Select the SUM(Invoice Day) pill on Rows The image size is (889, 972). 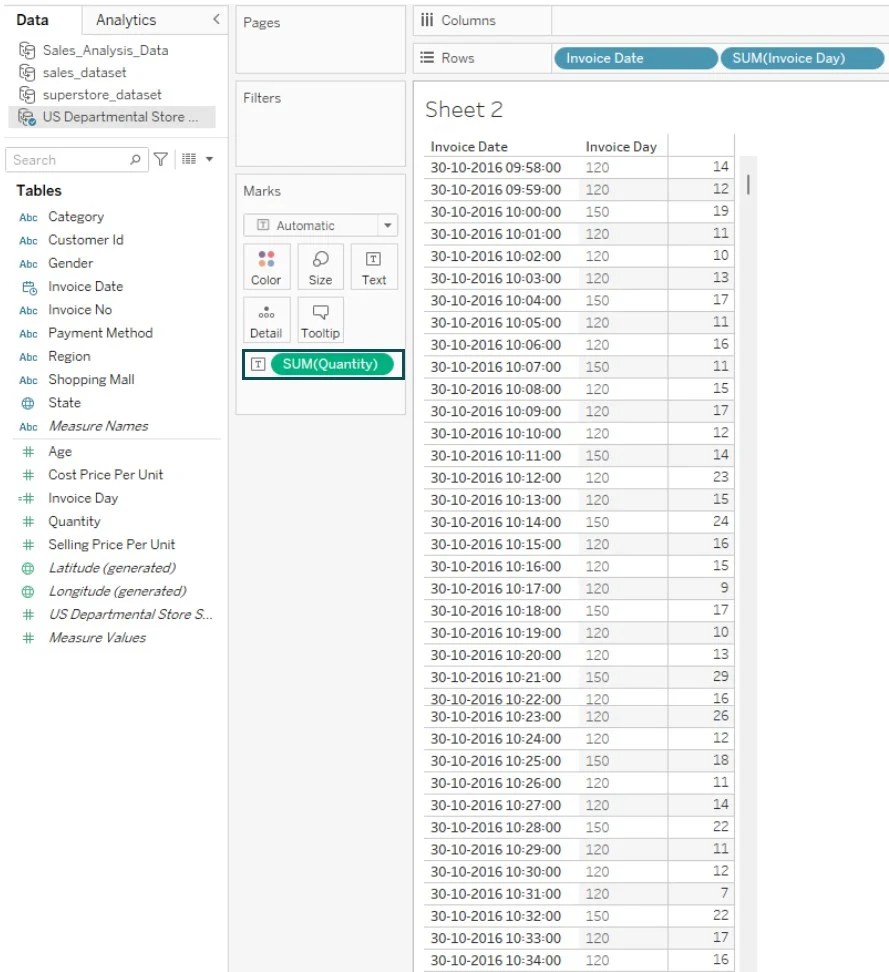pos(802,58)
